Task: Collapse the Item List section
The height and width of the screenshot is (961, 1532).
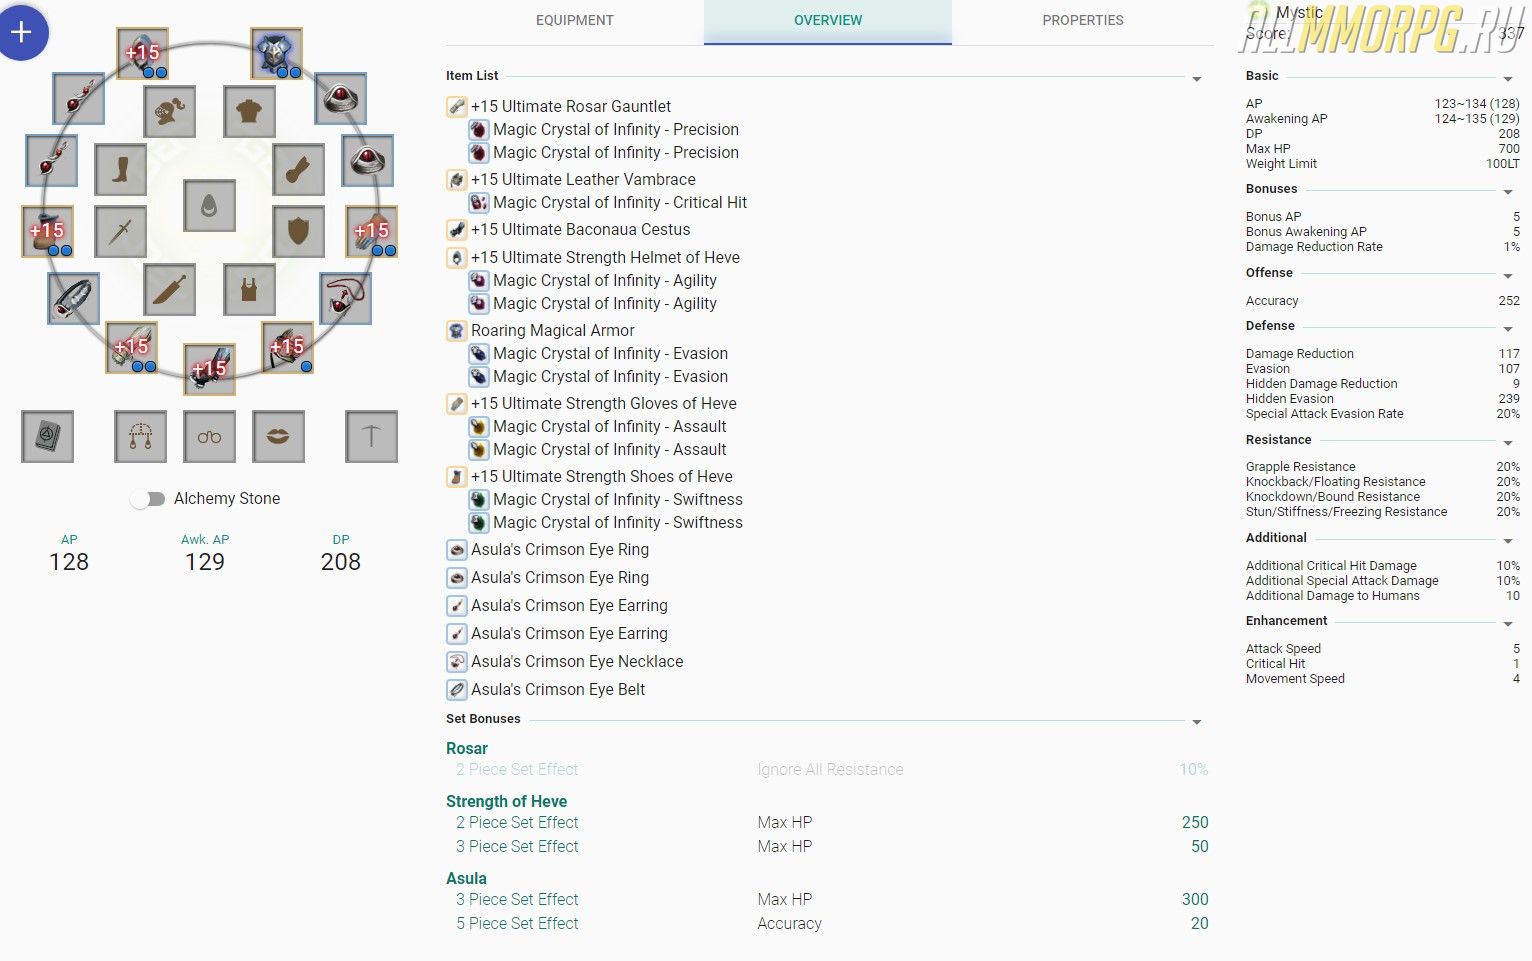Action: (1196, 79)
